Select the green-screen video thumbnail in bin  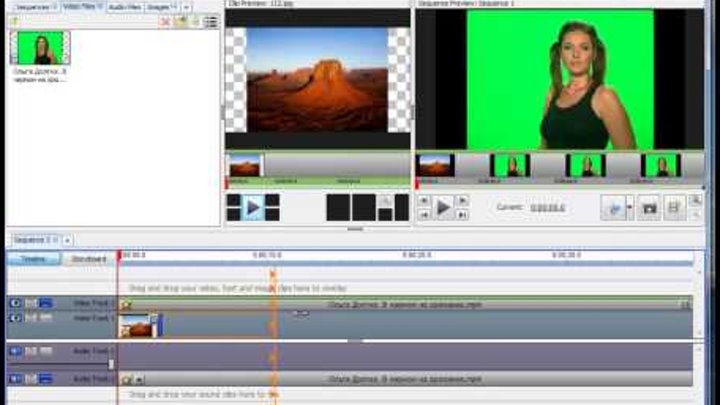click(40, 47)
